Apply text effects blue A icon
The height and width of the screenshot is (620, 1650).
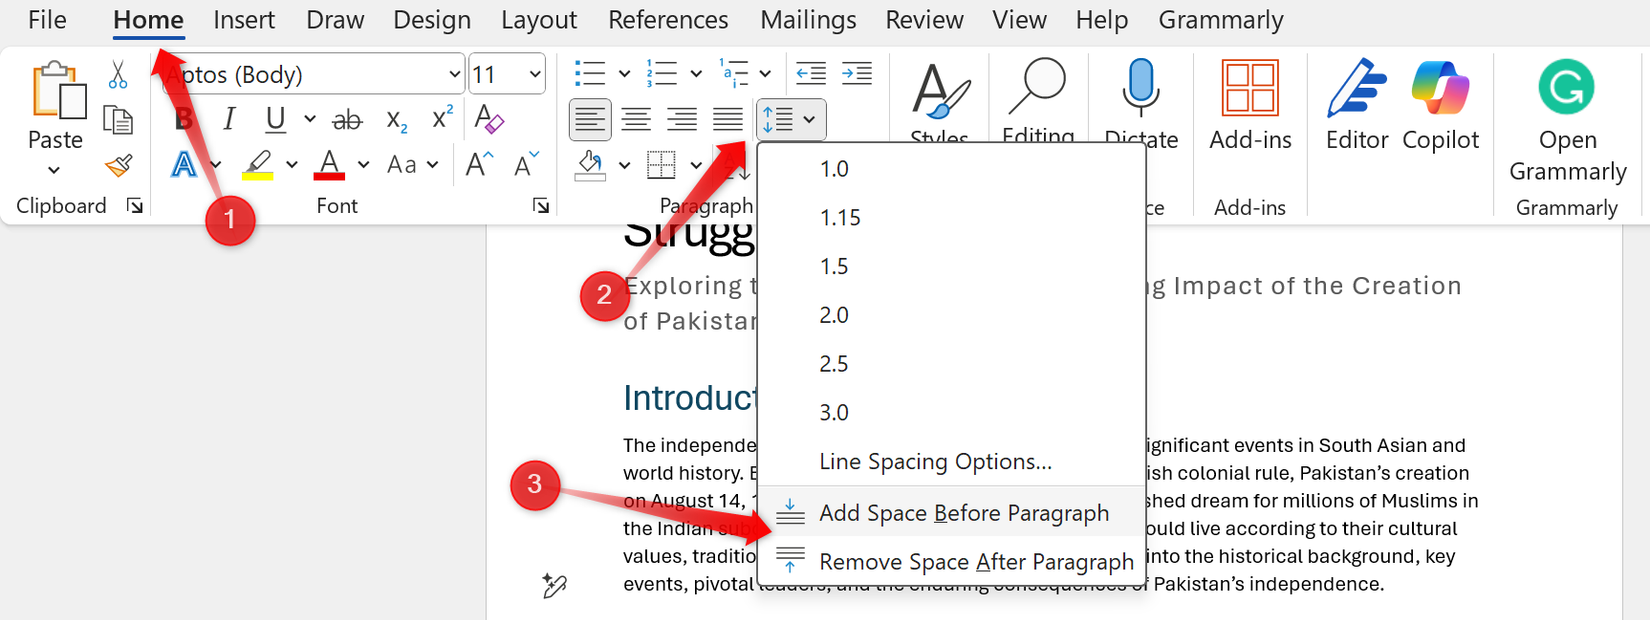[184, 164]
